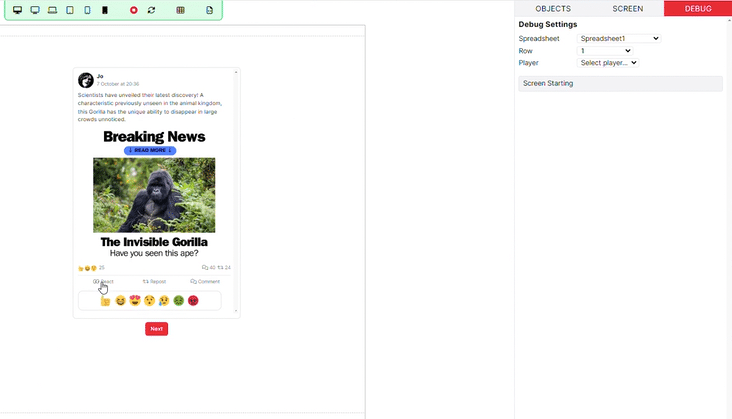Select the solid black phone preview icon
This screenshot has height=419, width=732.
(x=105, y=10)
